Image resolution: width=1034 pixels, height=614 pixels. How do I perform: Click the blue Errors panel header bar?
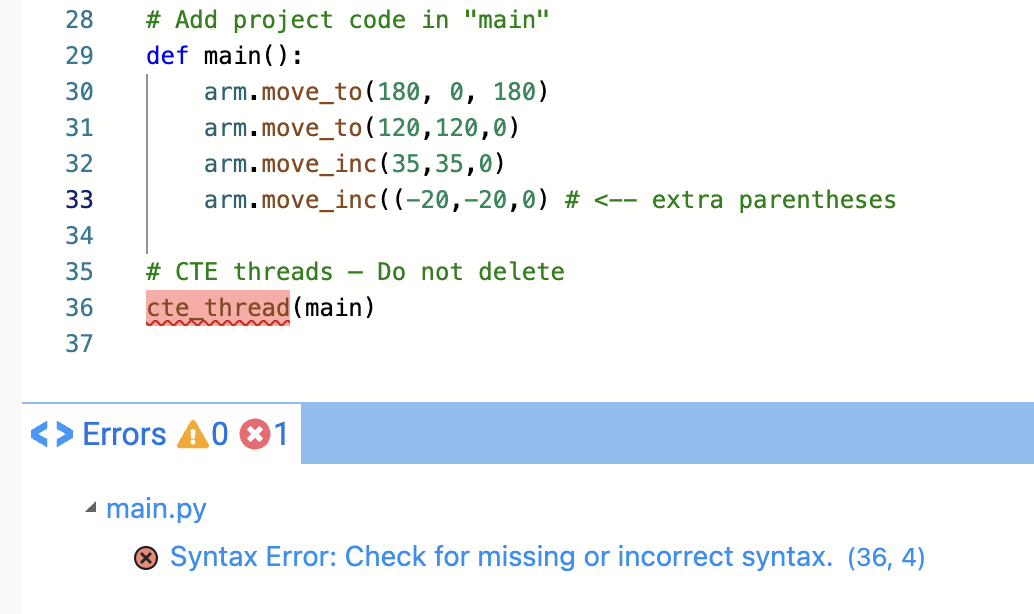coord(667,433)
